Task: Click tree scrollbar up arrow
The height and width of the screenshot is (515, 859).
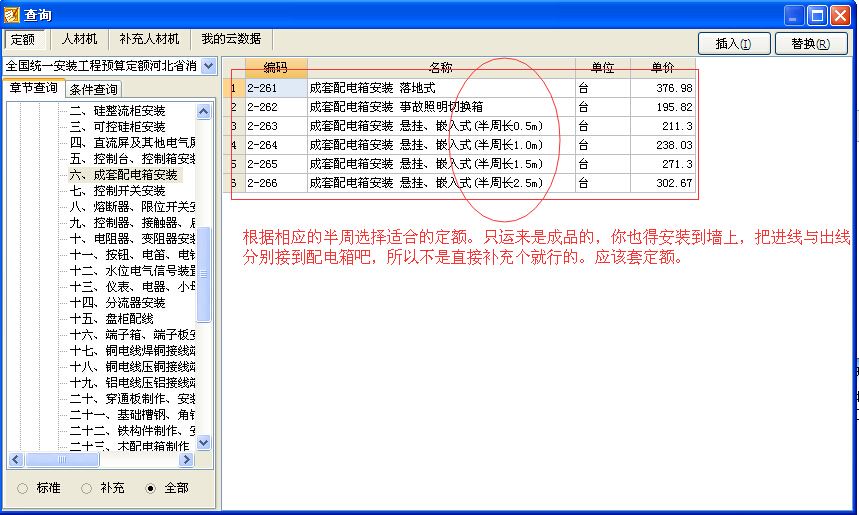Action: tap(203, 111)
